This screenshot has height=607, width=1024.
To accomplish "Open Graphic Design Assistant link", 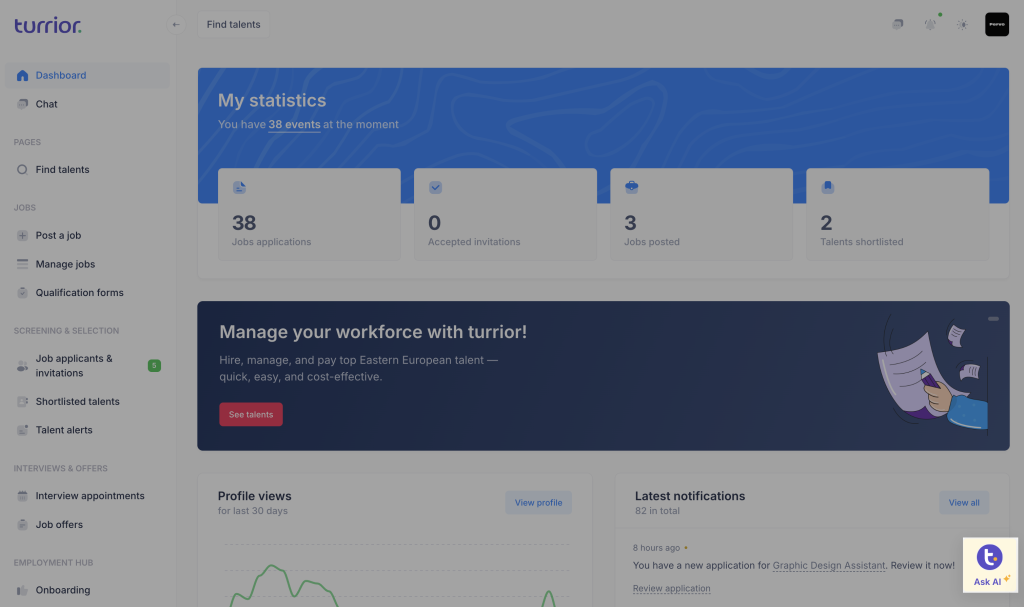I will coord(829,565).
